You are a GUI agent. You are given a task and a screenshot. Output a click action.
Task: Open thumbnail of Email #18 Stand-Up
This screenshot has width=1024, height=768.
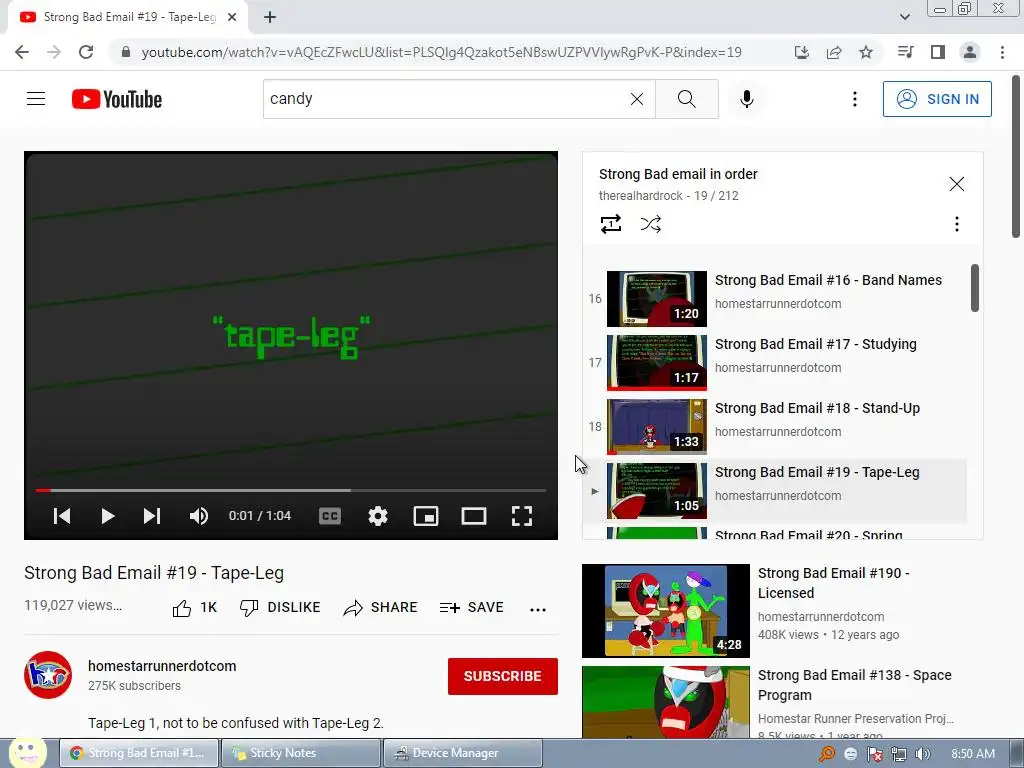point(657,426)
